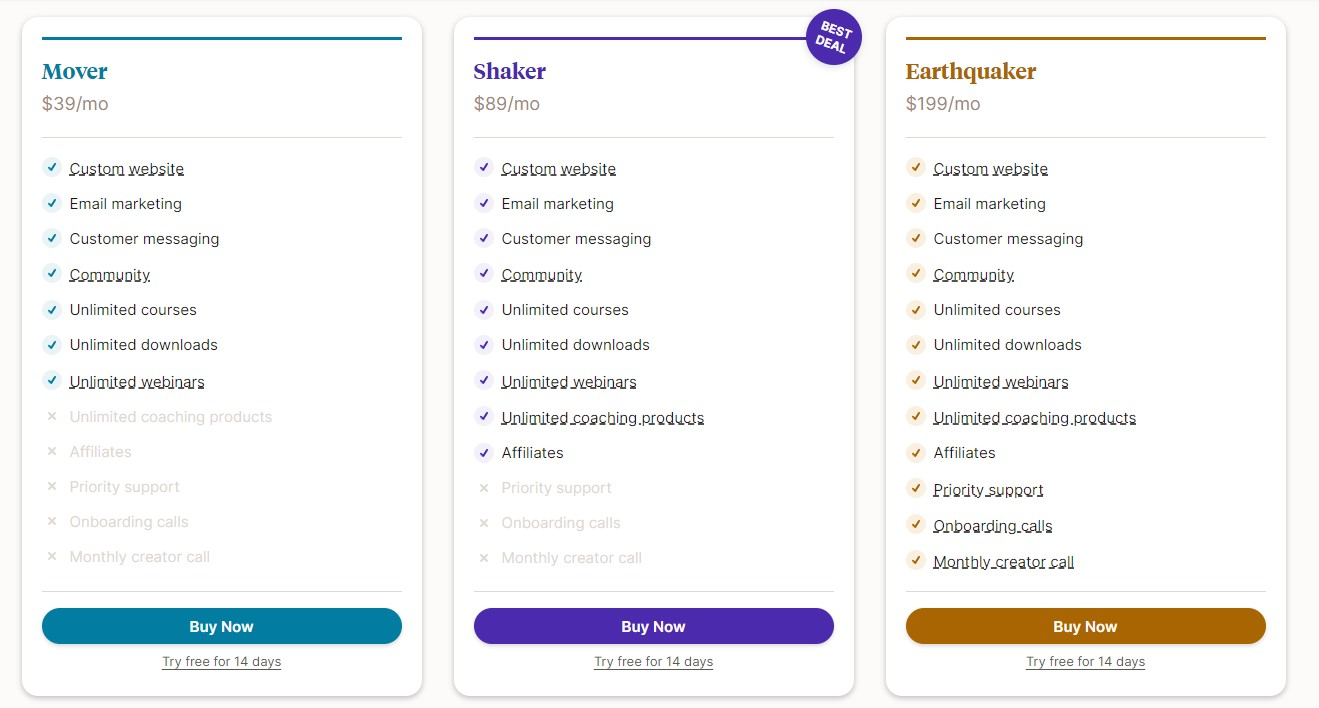The width and height of the screenshot is (1319, 708).
Task: Click the X icon next to Mover's Affiliates
Action: (x=52, y=452)
